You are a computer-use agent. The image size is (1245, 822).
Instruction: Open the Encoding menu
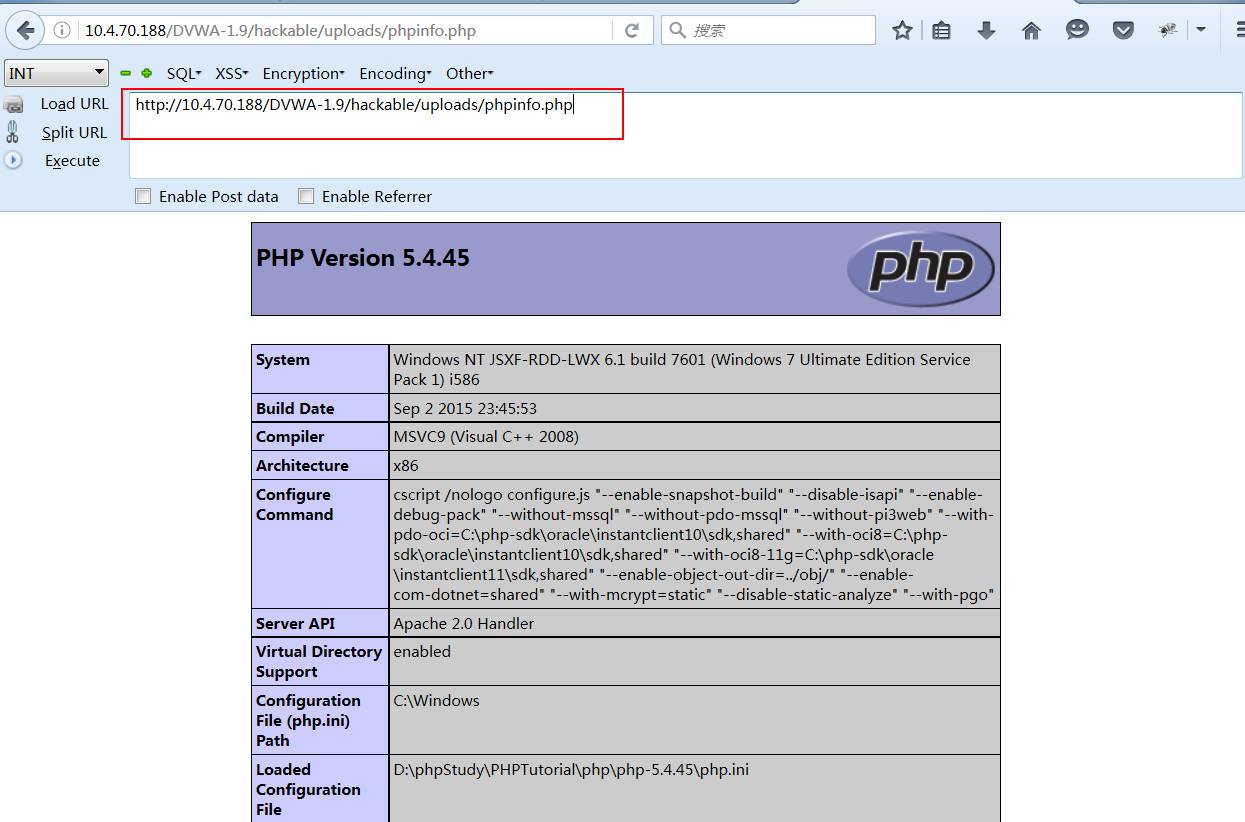click(395, 73)
